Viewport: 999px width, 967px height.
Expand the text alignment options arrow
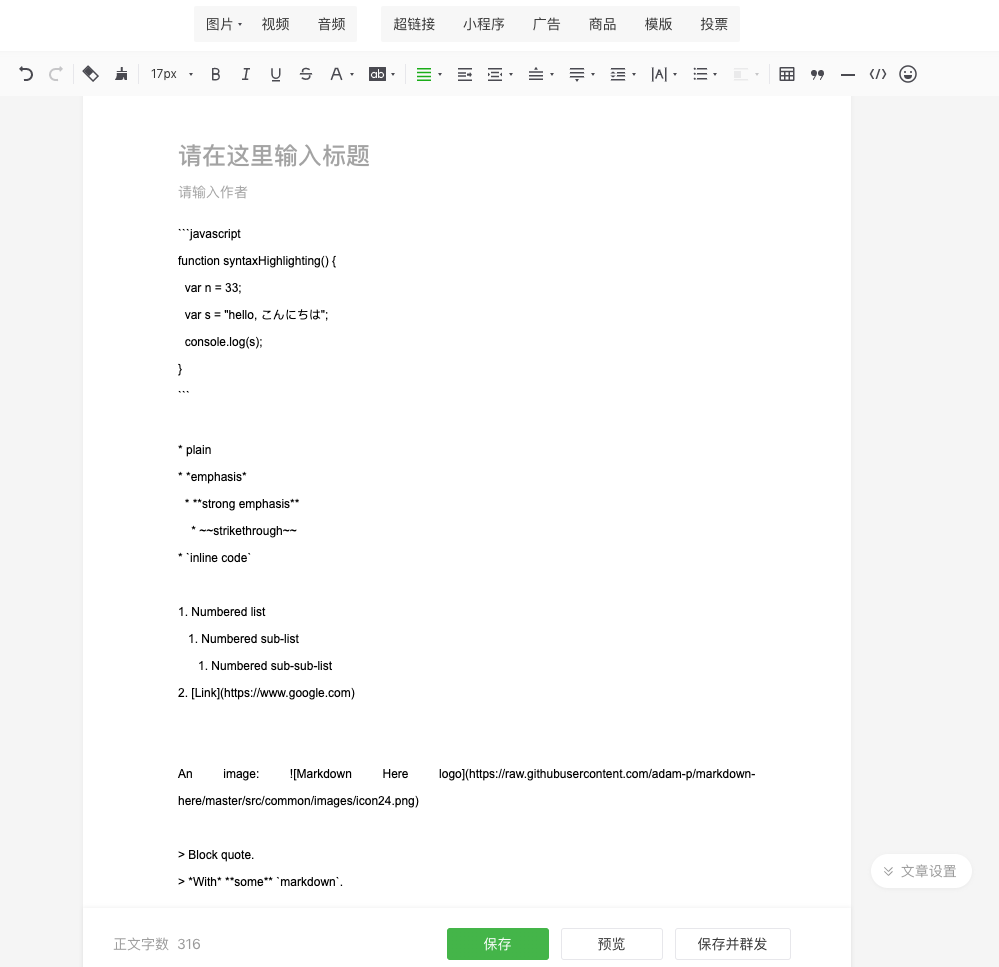click(440, 75)
